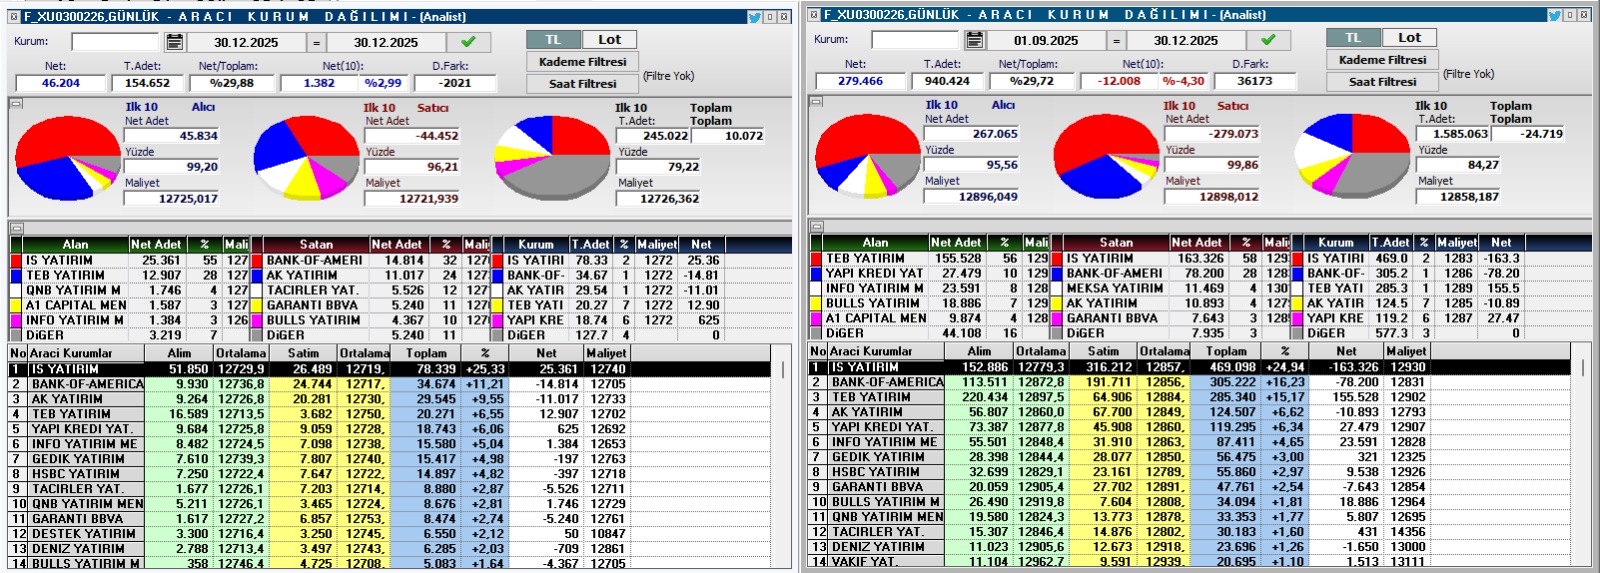Click the green checkmark in left window

click(468, 42)
